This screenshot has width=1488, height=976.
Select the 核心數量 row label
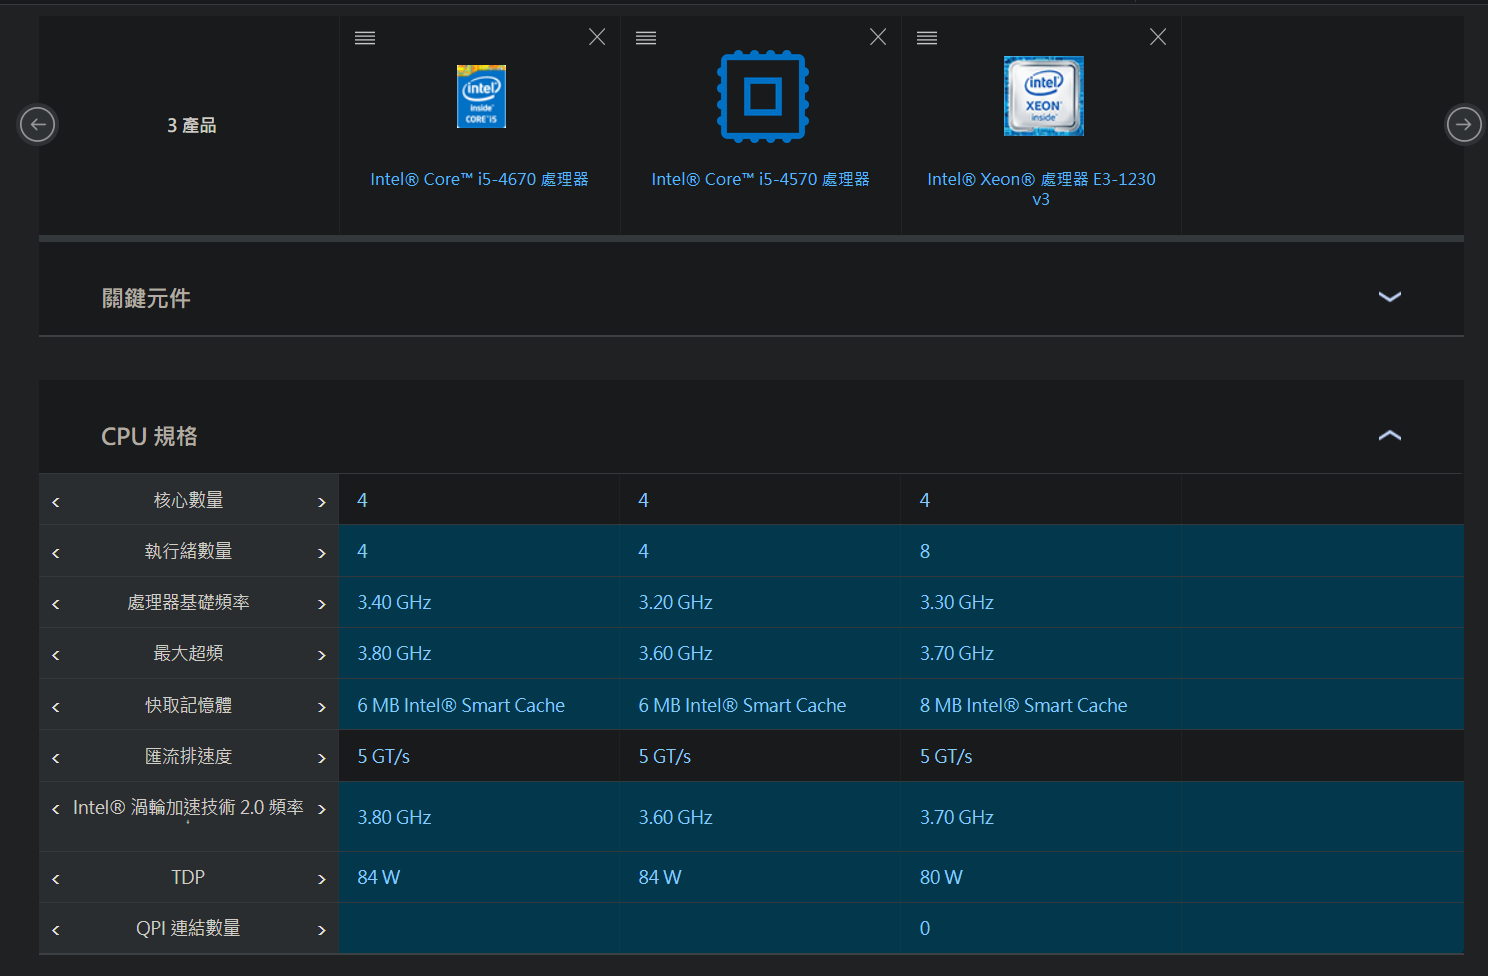(x=188, y=500)
